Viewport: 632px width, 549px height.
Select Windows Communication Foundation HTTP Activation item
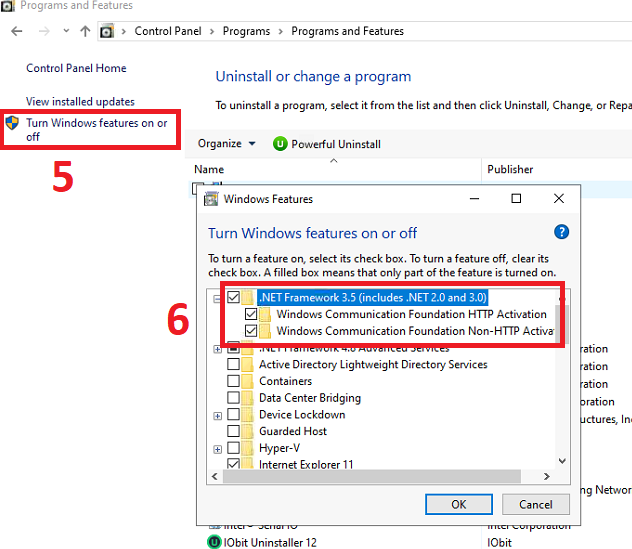[411, 314]
